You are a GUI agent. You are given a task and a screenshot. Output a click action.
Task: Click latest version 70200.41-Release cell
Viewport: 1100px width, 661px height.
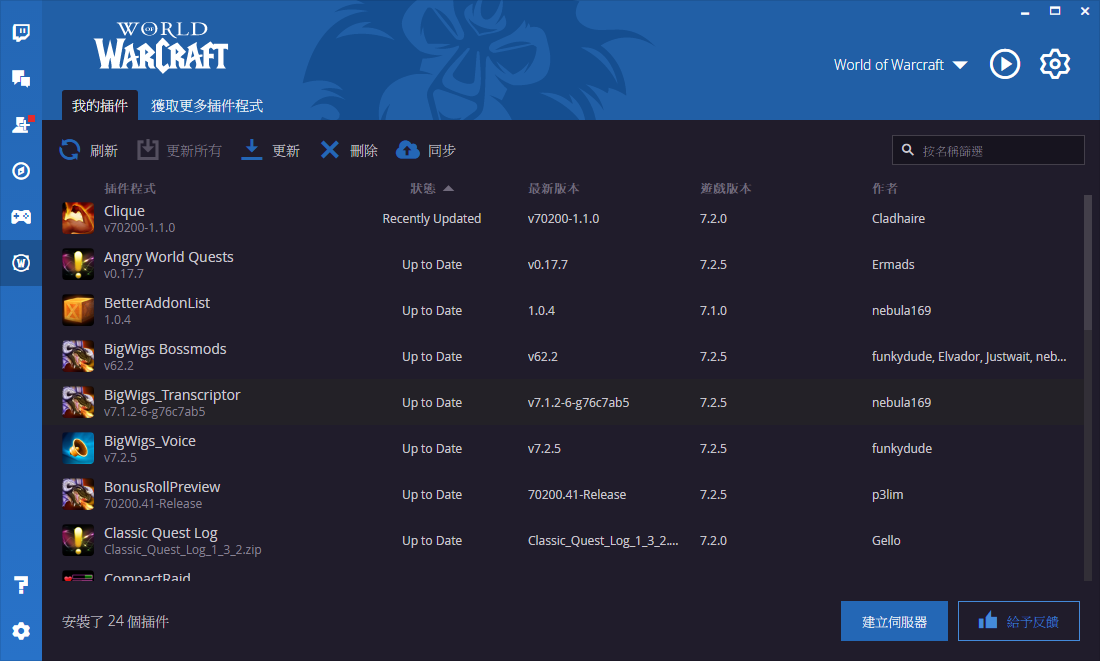pyautogui.click(x=577, y=495)
